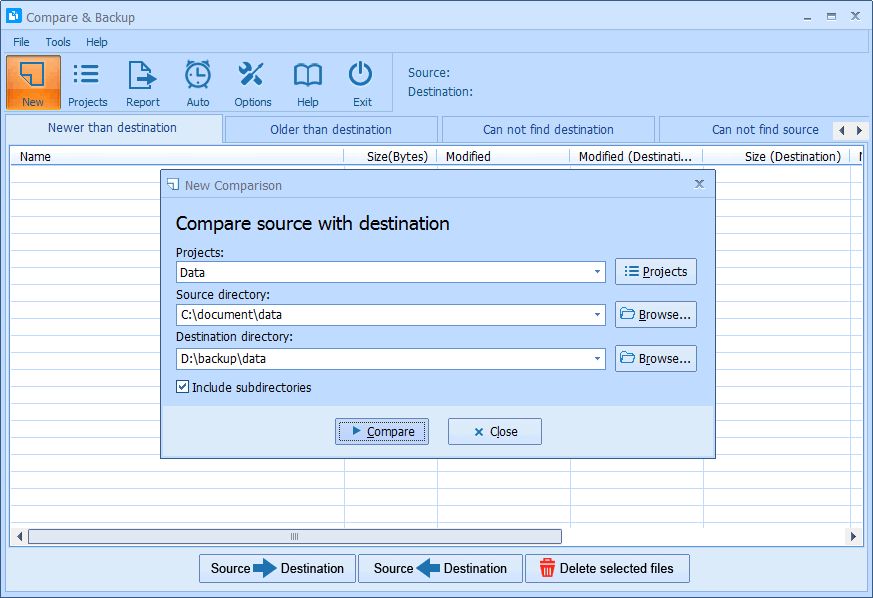Screen dimensions: 873x598
Task: Open the Tools menu
Action: (58, 42)
